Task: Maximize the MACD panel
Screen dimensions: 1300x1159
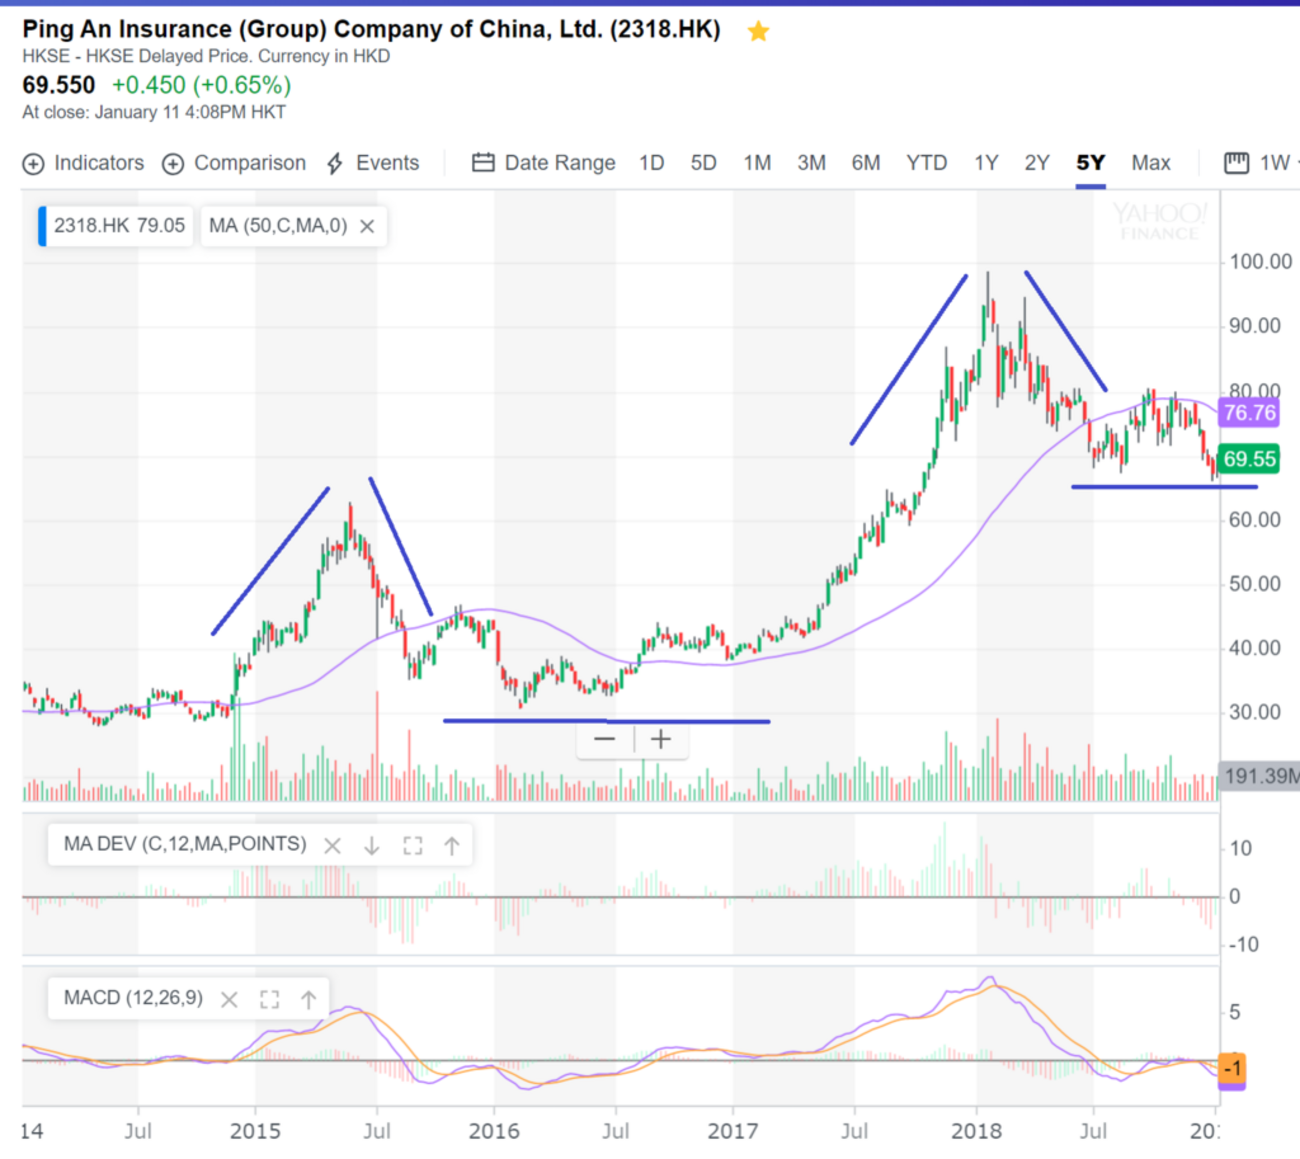Action: tap(269, 999)
